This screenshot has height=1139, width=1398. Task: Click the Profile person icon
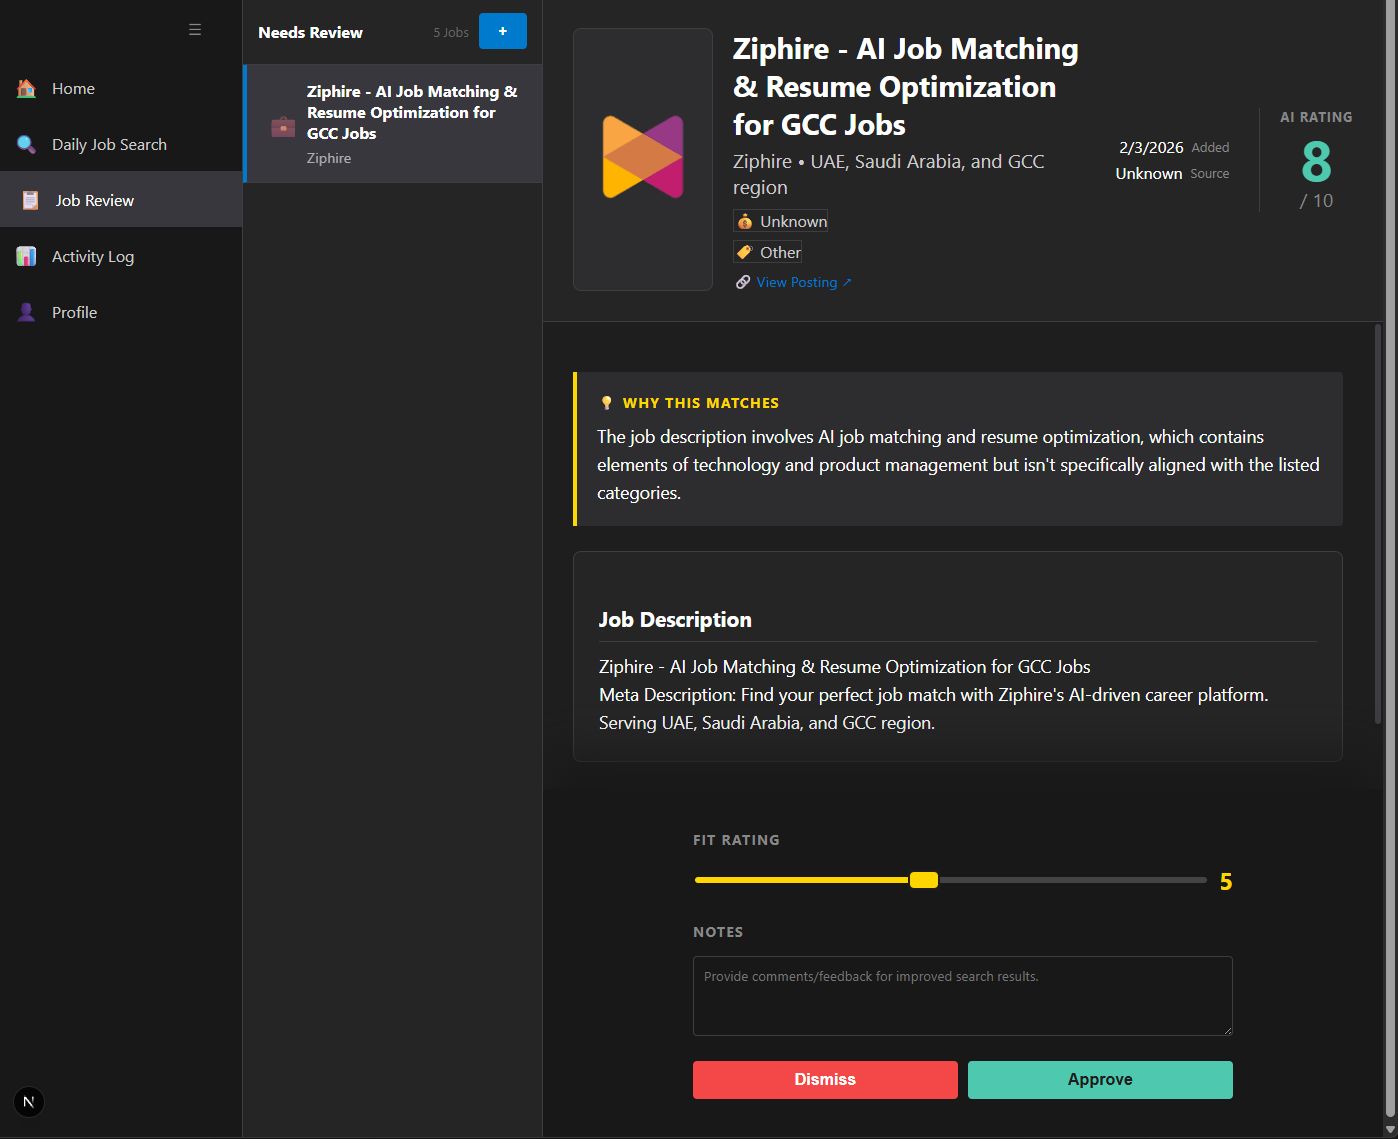[x=27, y=313]
